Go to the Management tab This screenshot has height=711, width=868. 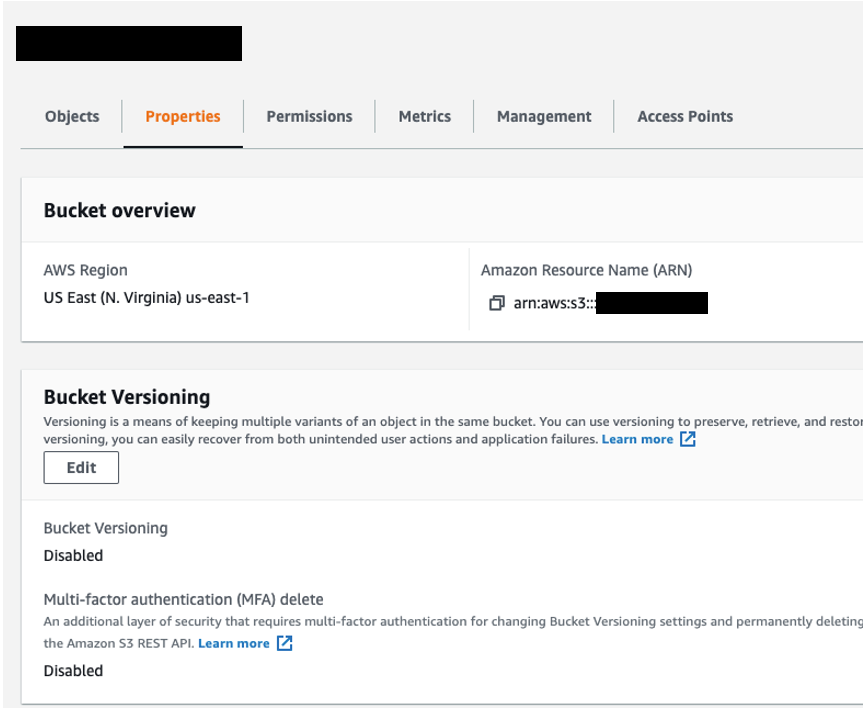pyautogui.click(x=543, y=116)
